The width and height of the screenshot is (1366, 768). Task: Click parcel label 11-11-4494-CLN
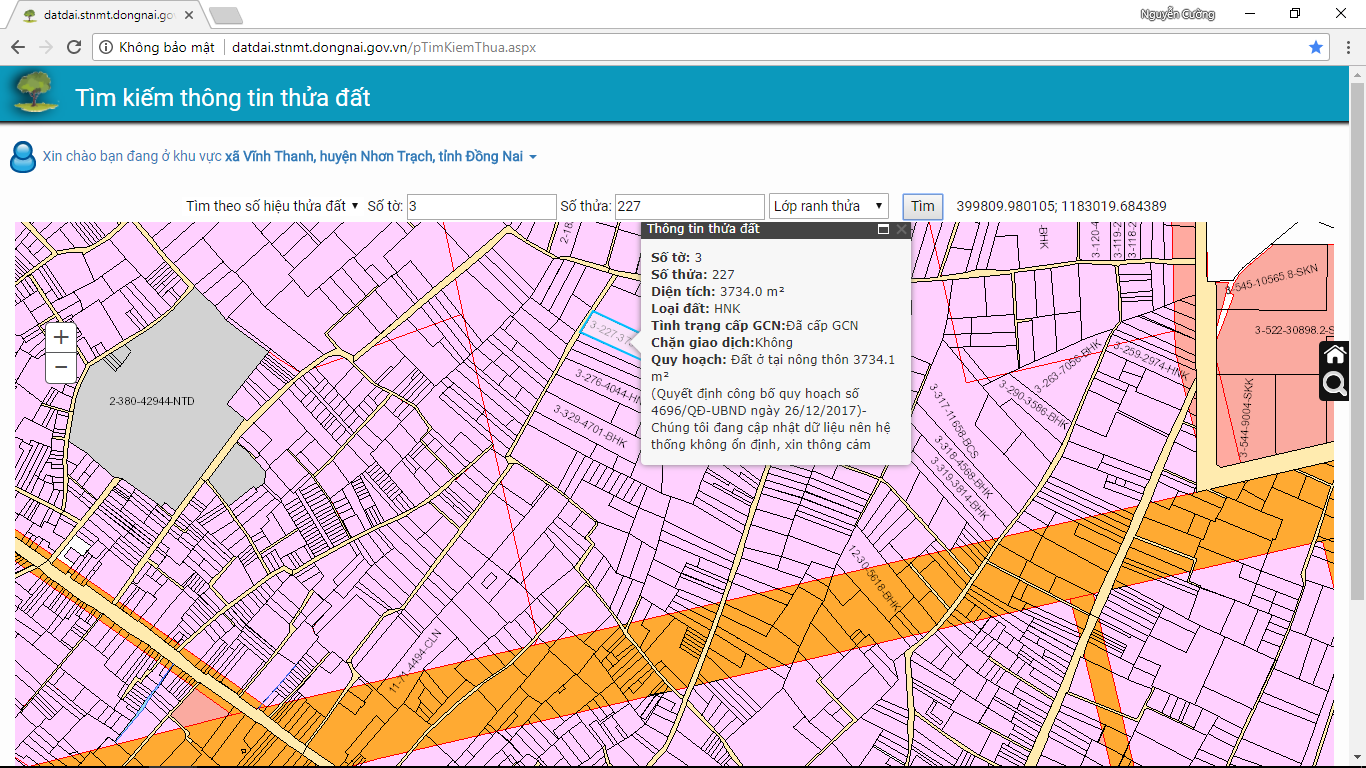(414, 661)
